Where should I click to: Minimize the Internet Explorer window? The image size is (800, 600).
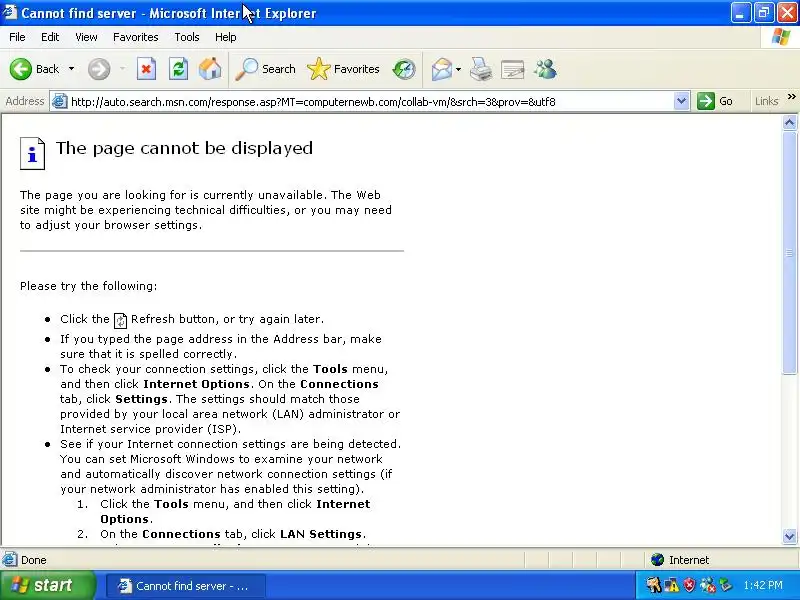(740, 13)
